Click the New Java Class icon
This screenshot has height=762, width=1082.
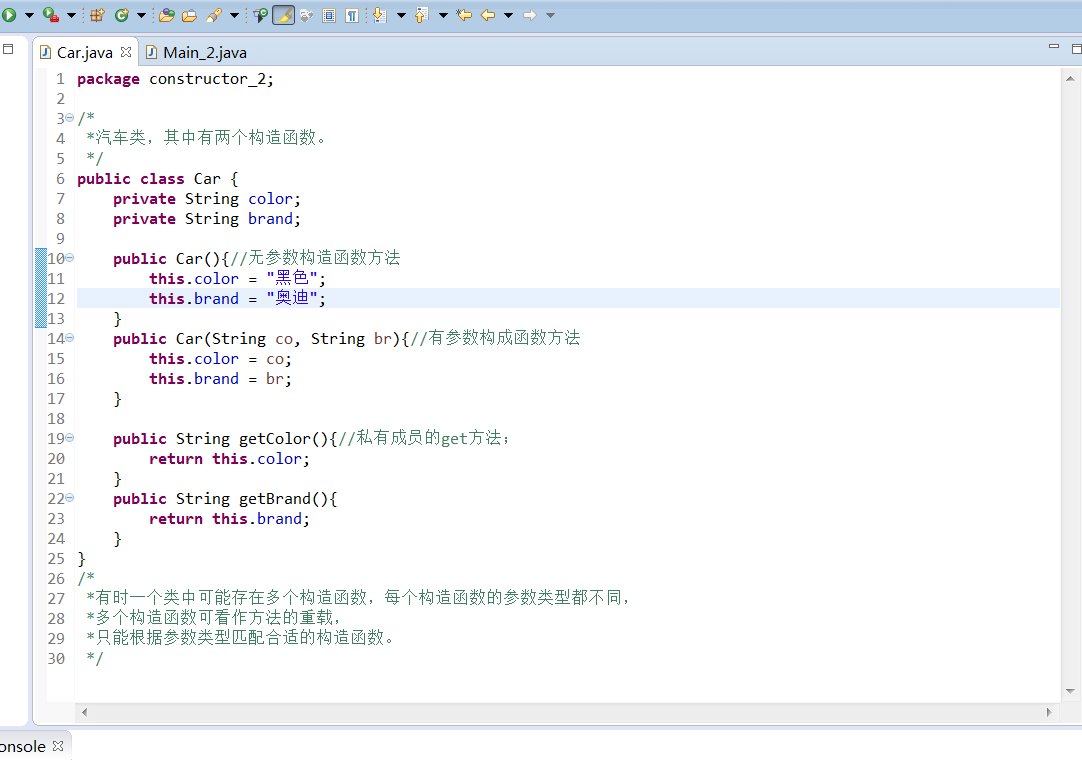click(x=121, y=15)
